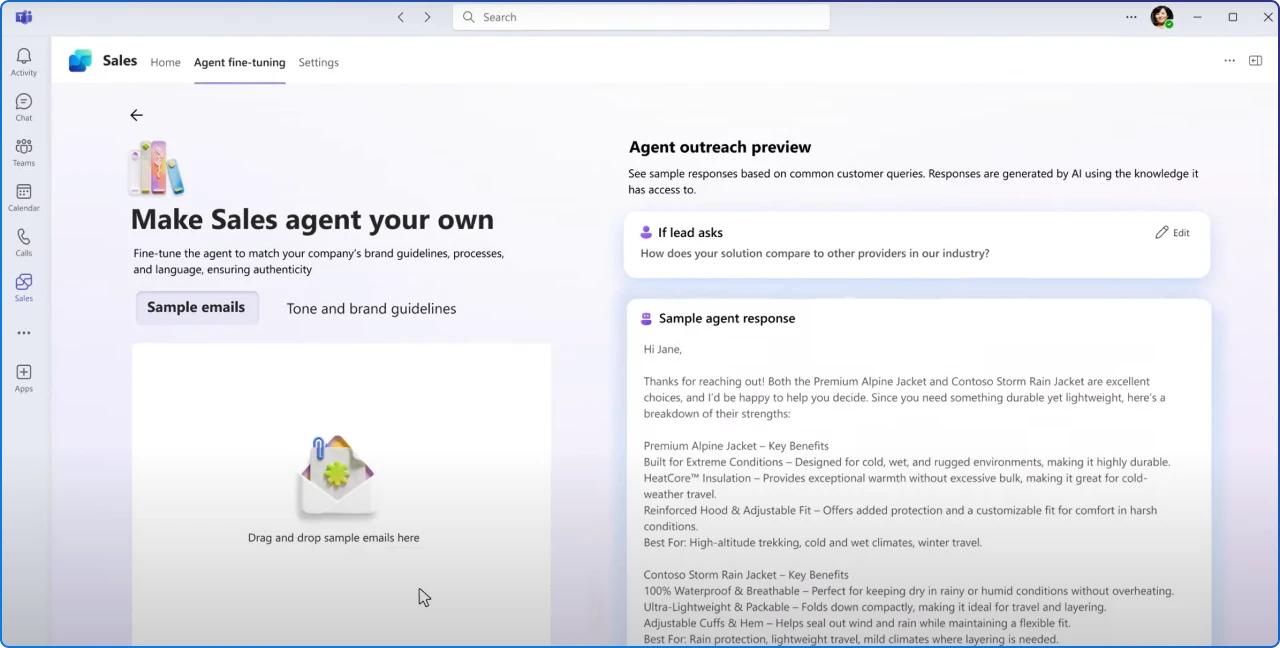
Task: Click the If lead asks person icon
Action: point(646,232)
